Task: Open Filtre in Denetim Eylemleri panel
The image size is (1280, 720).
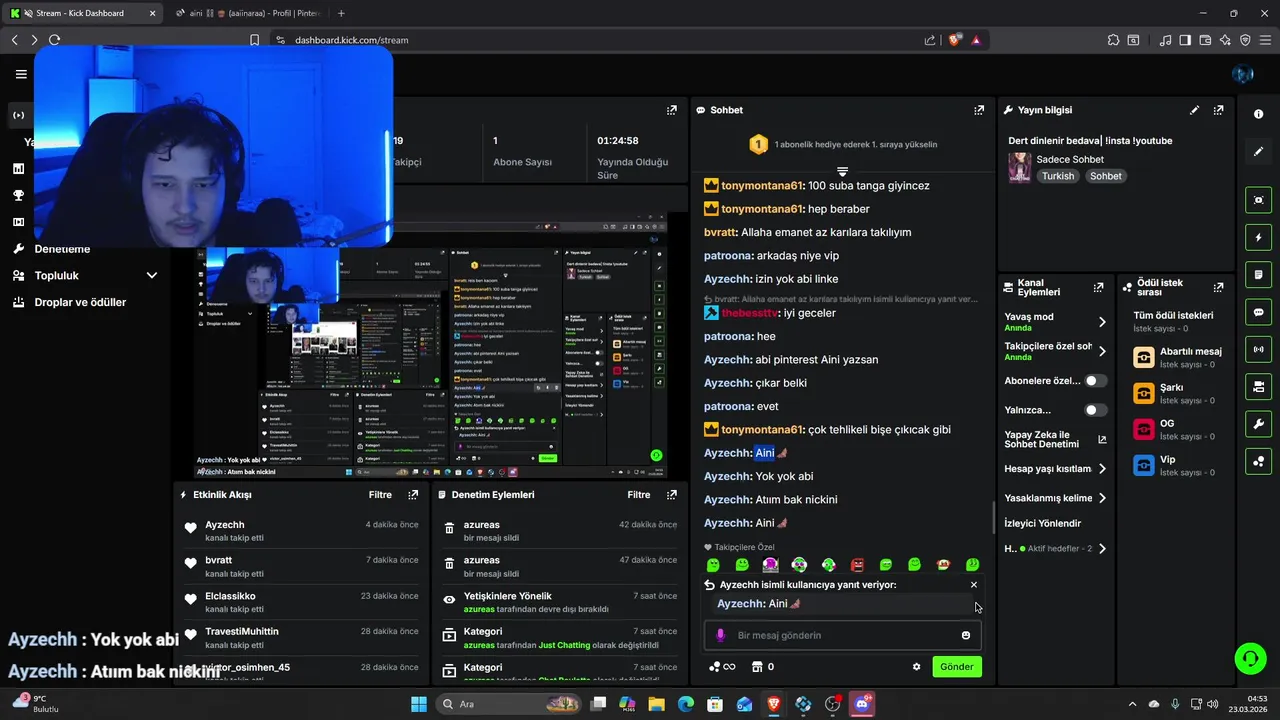Action: click(639, 495)
